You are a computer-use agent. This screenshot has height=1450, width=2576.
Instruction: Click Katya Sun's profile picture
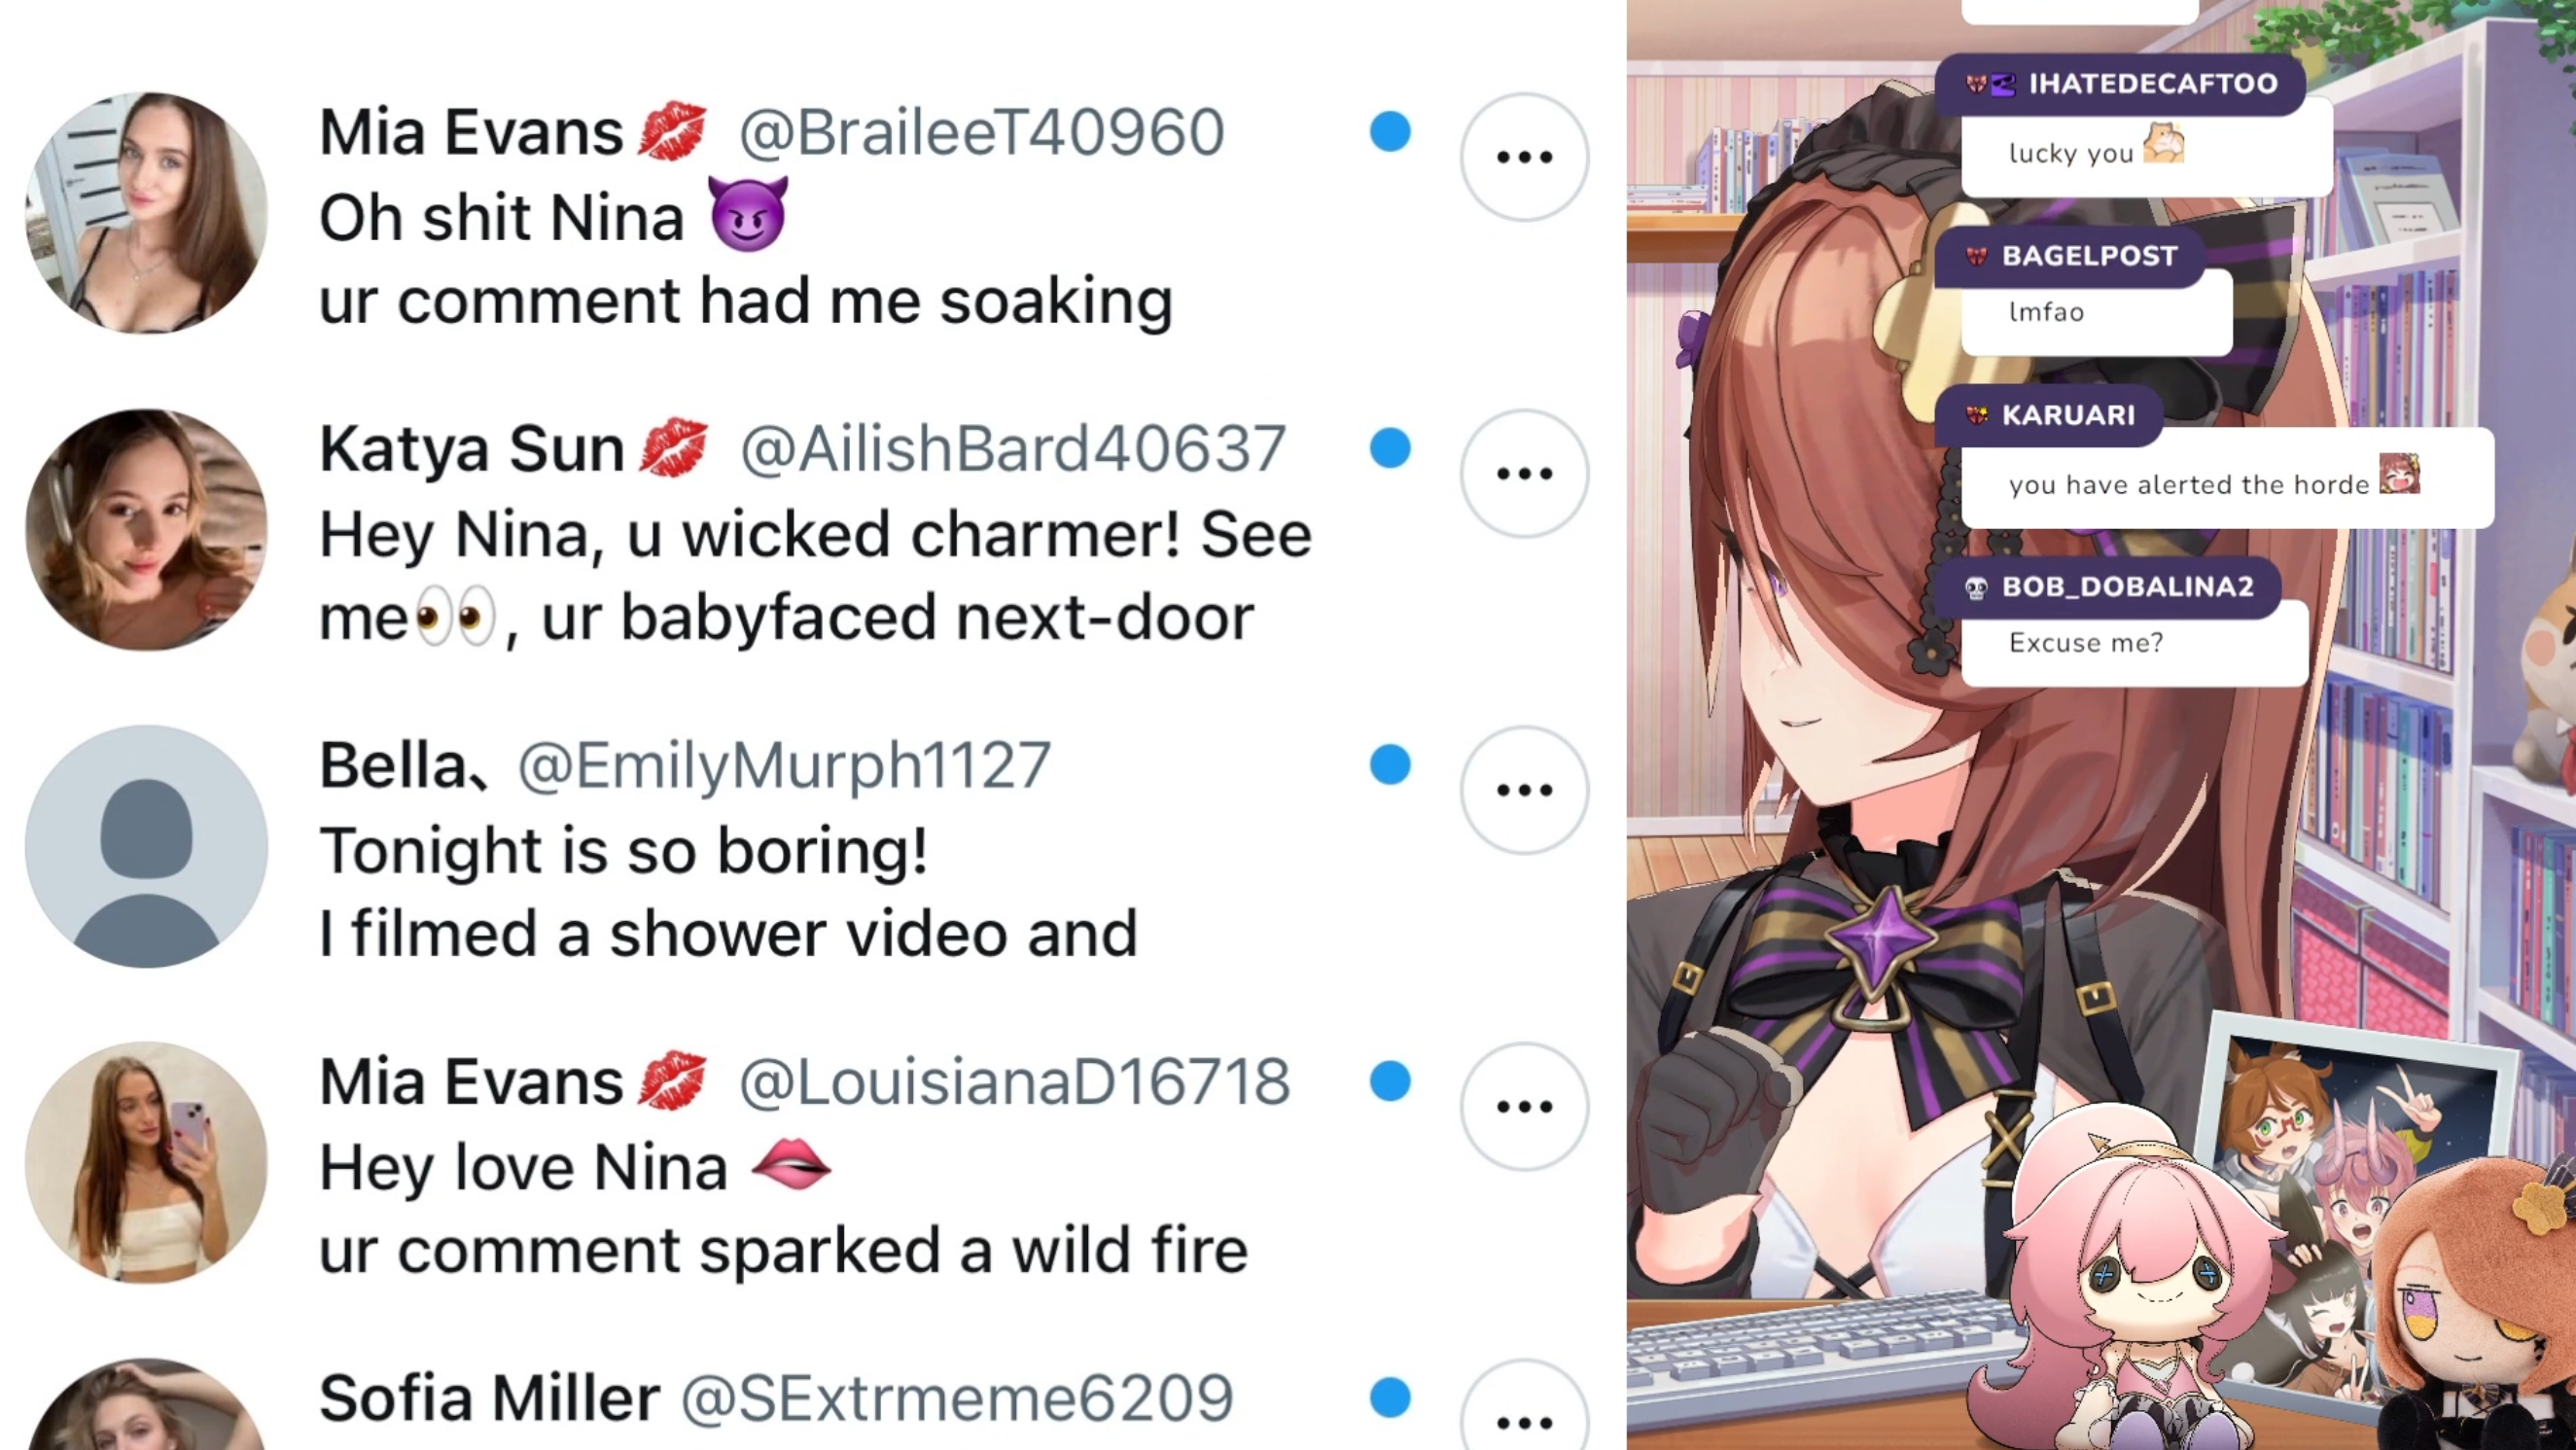(x=147, y=529)
